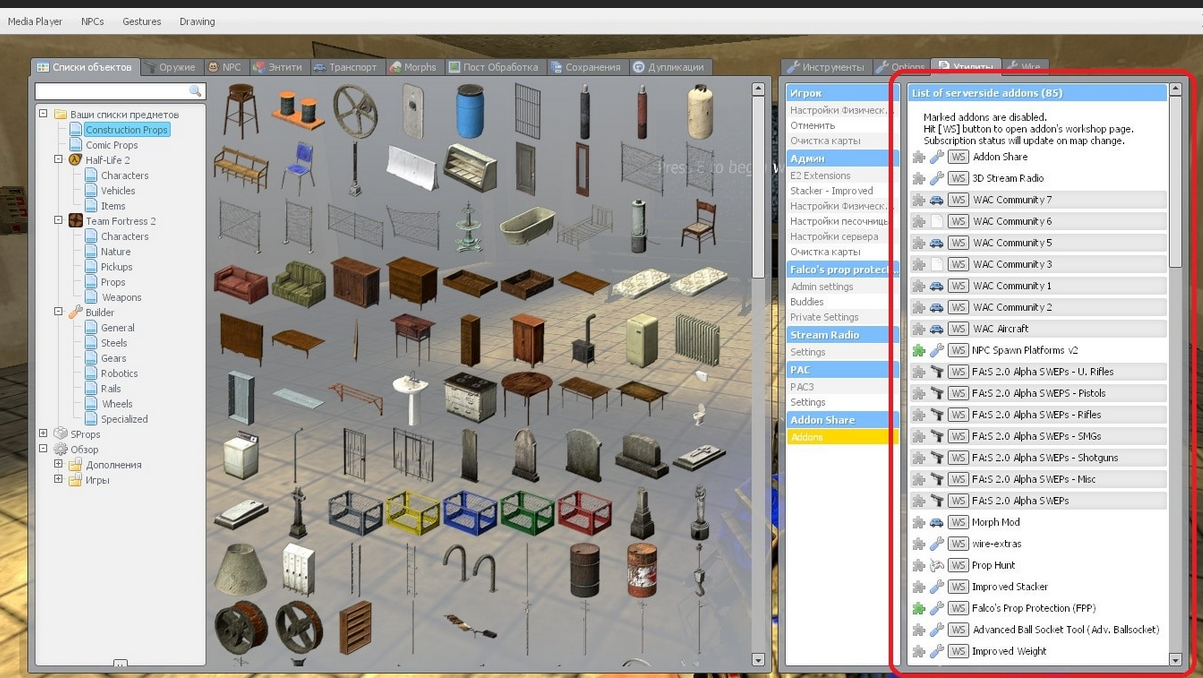Select Comic Props in the tree

(x=111, y=145)
